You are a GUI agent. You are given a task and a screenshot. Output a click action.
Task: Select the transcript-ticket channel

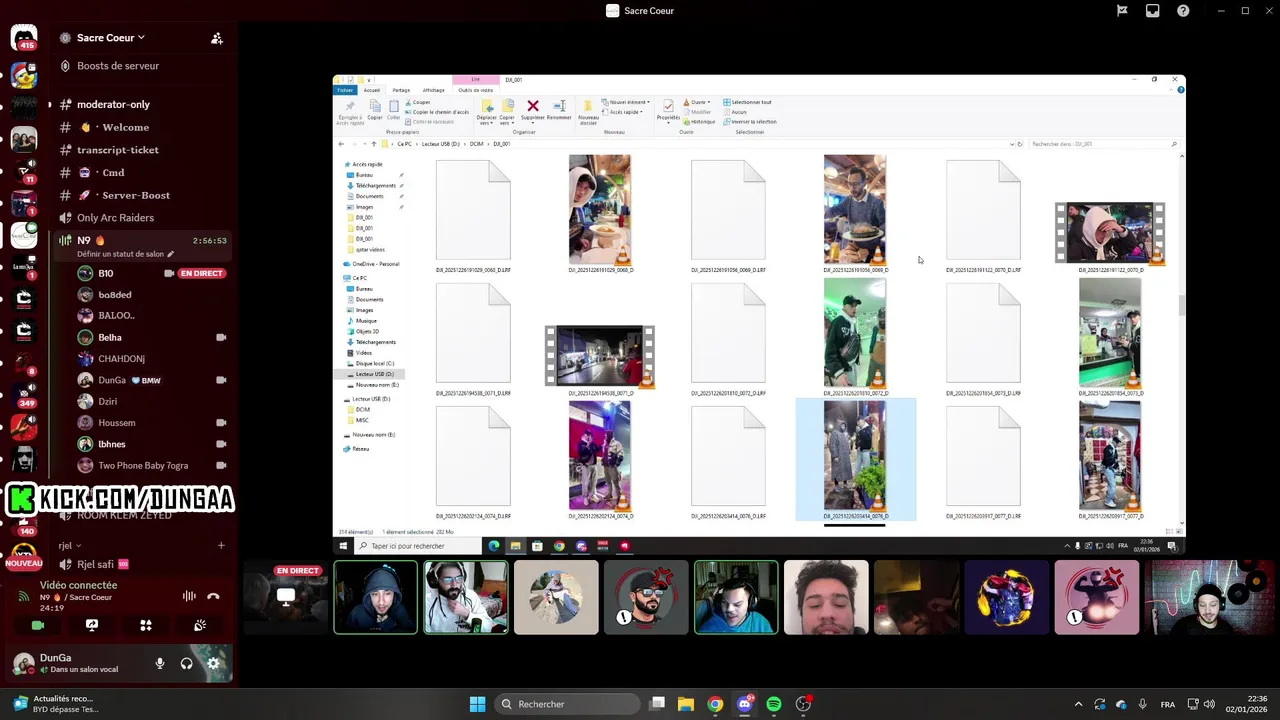(117, 150)
